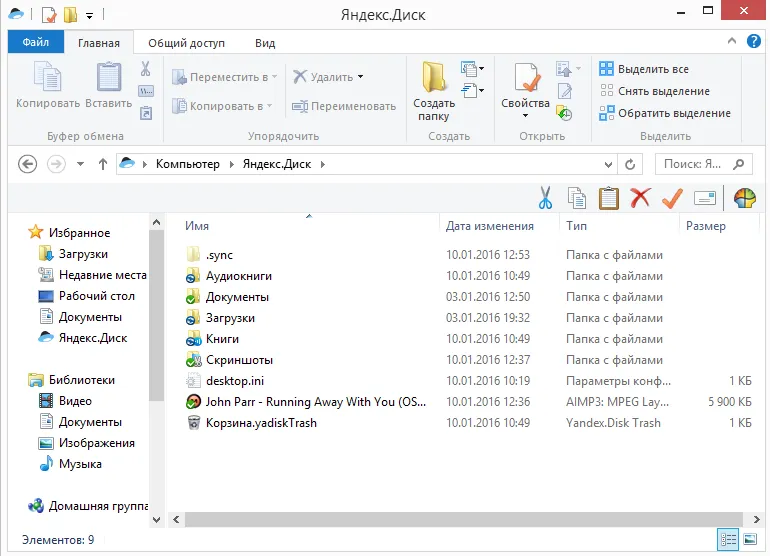
Task: Open the Easy access dropdown in the Create group
Action: (x=472, y=91)
